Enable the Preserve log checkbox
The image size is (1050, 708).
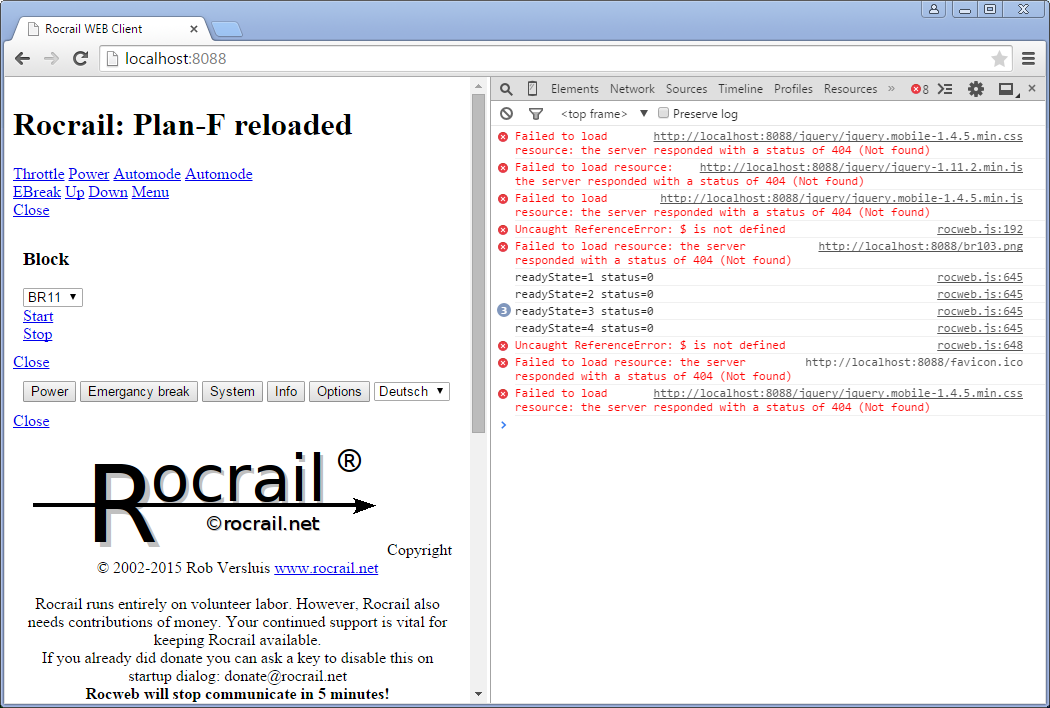pos(663,113)
